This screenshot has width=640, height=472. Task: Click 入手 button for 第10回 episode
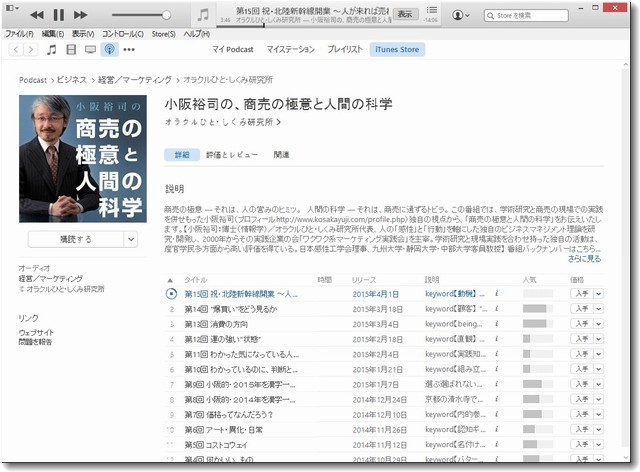click(x=582, y=369)
